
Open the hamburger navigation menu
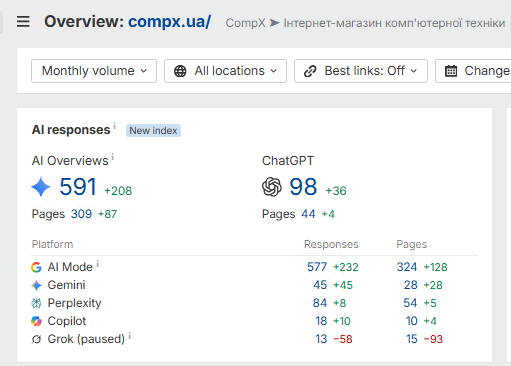click(x=23, y=22)
